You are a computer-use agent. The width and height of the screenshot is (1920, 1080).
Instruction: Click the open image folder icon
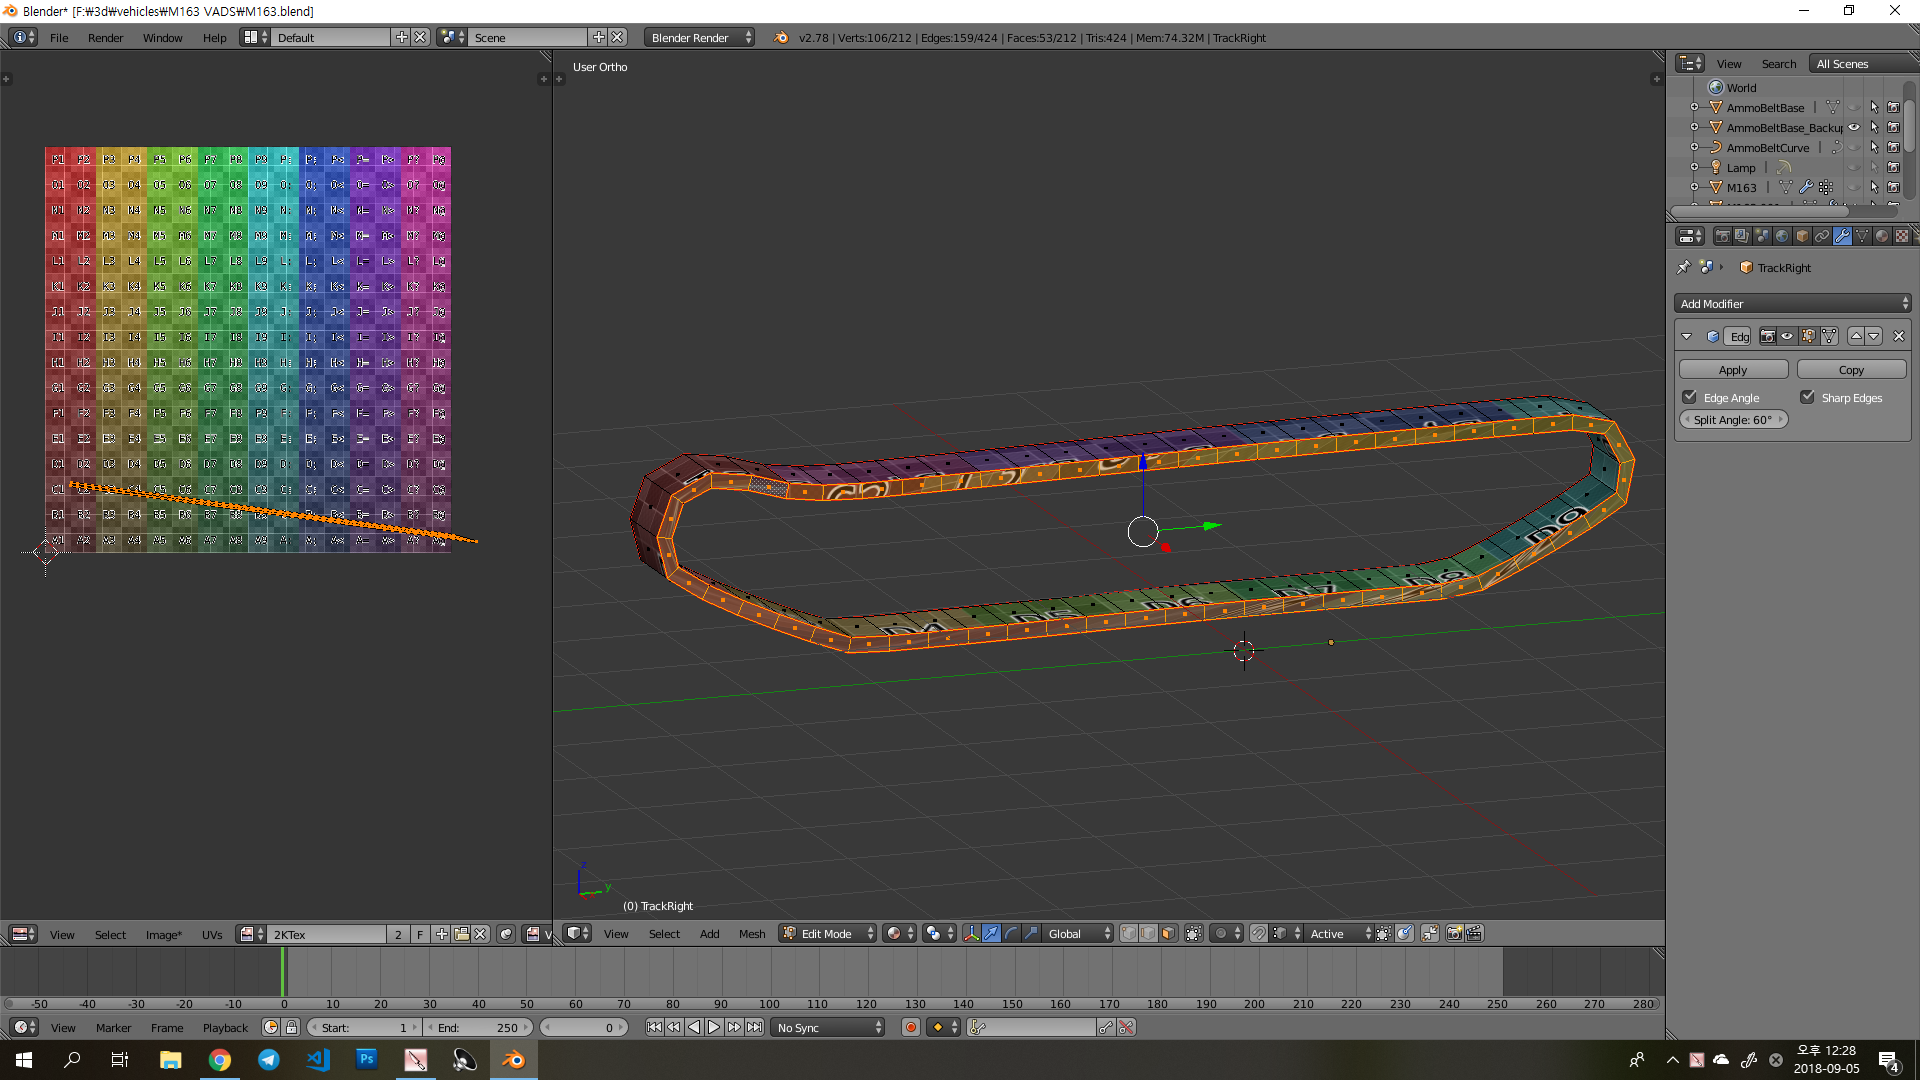point(461,934)
